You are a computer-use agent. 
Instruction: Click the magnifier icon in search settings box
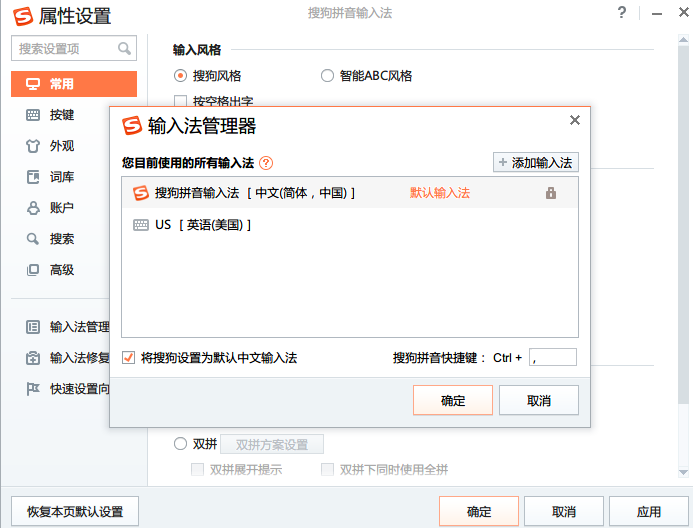click(x=125, y=48)
